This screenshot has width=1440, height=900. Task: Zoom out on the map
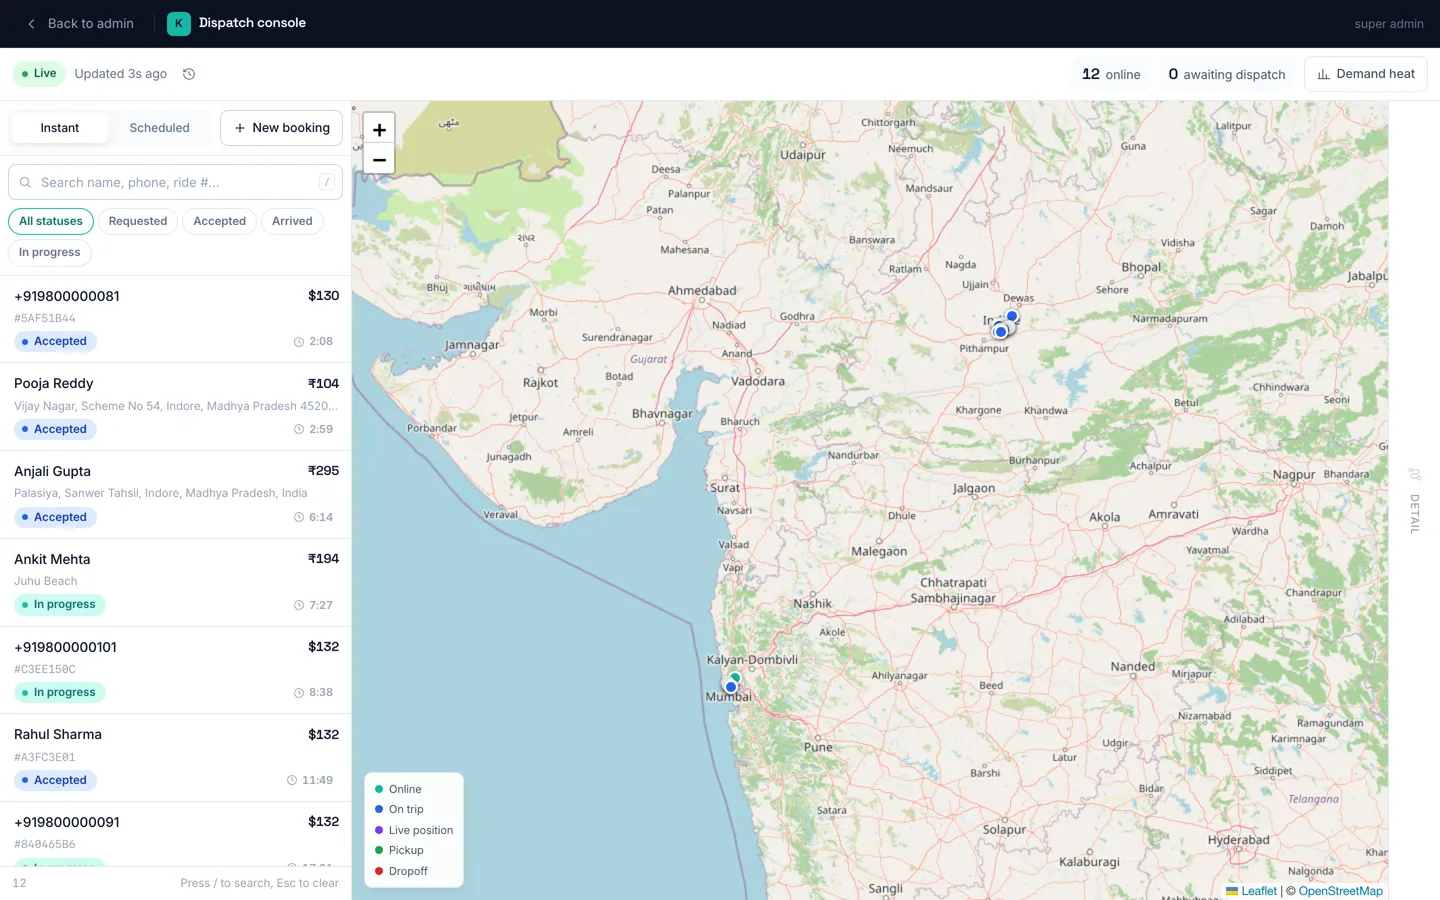point(379,160)
